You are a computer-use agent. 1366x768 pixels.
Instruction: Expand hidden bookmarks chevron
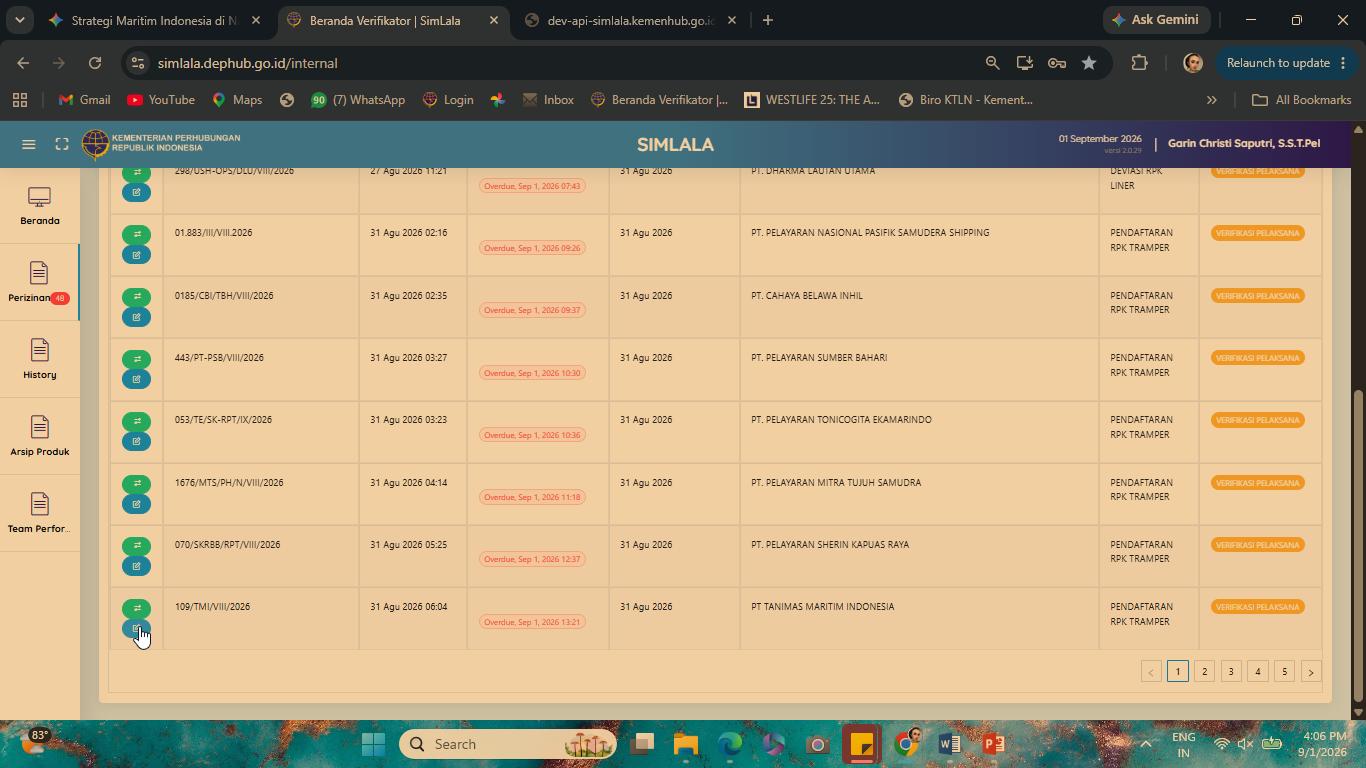(x=1212, y=100)
